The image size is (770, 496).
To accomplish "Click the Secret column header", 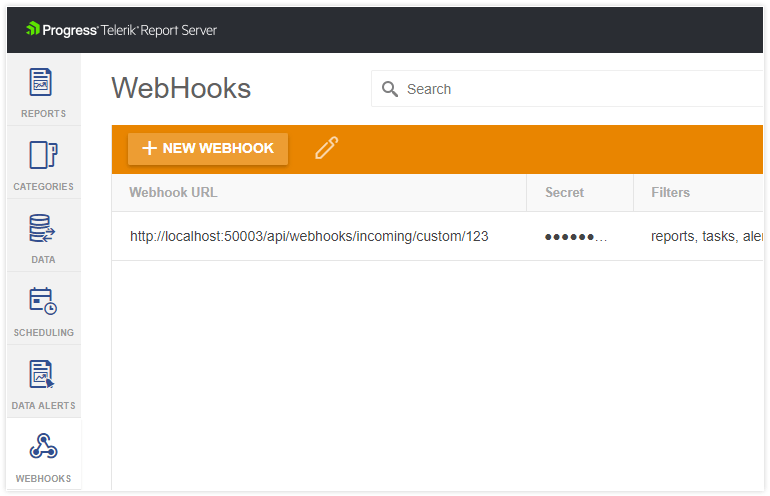I will [564, 192].
